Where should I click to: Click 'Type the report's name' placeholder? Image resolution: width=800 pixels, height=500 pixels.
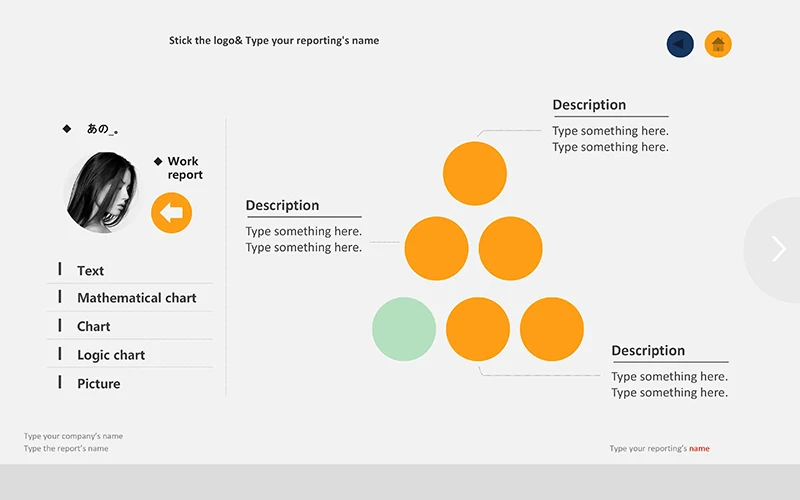click(66, 449)
